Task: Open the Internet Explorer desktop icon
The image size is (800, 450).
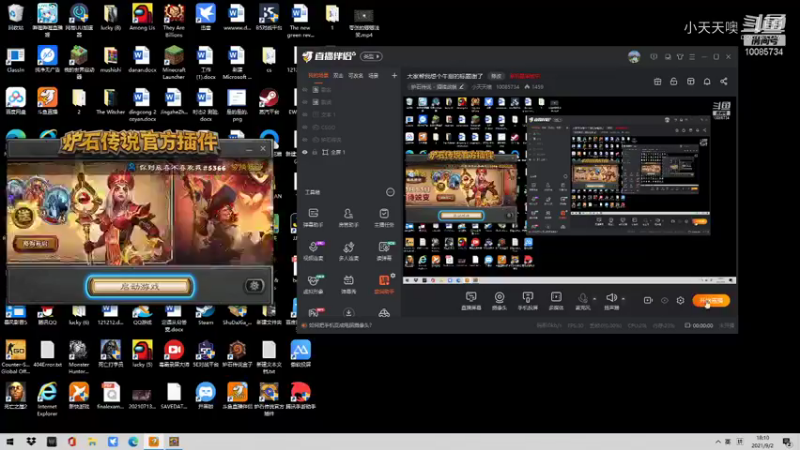Action: click(x=47, y=399)
